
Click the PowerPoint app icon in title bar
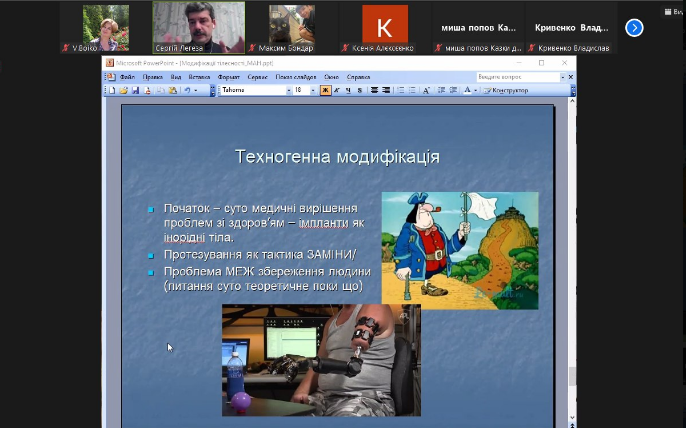click(110, 63)
